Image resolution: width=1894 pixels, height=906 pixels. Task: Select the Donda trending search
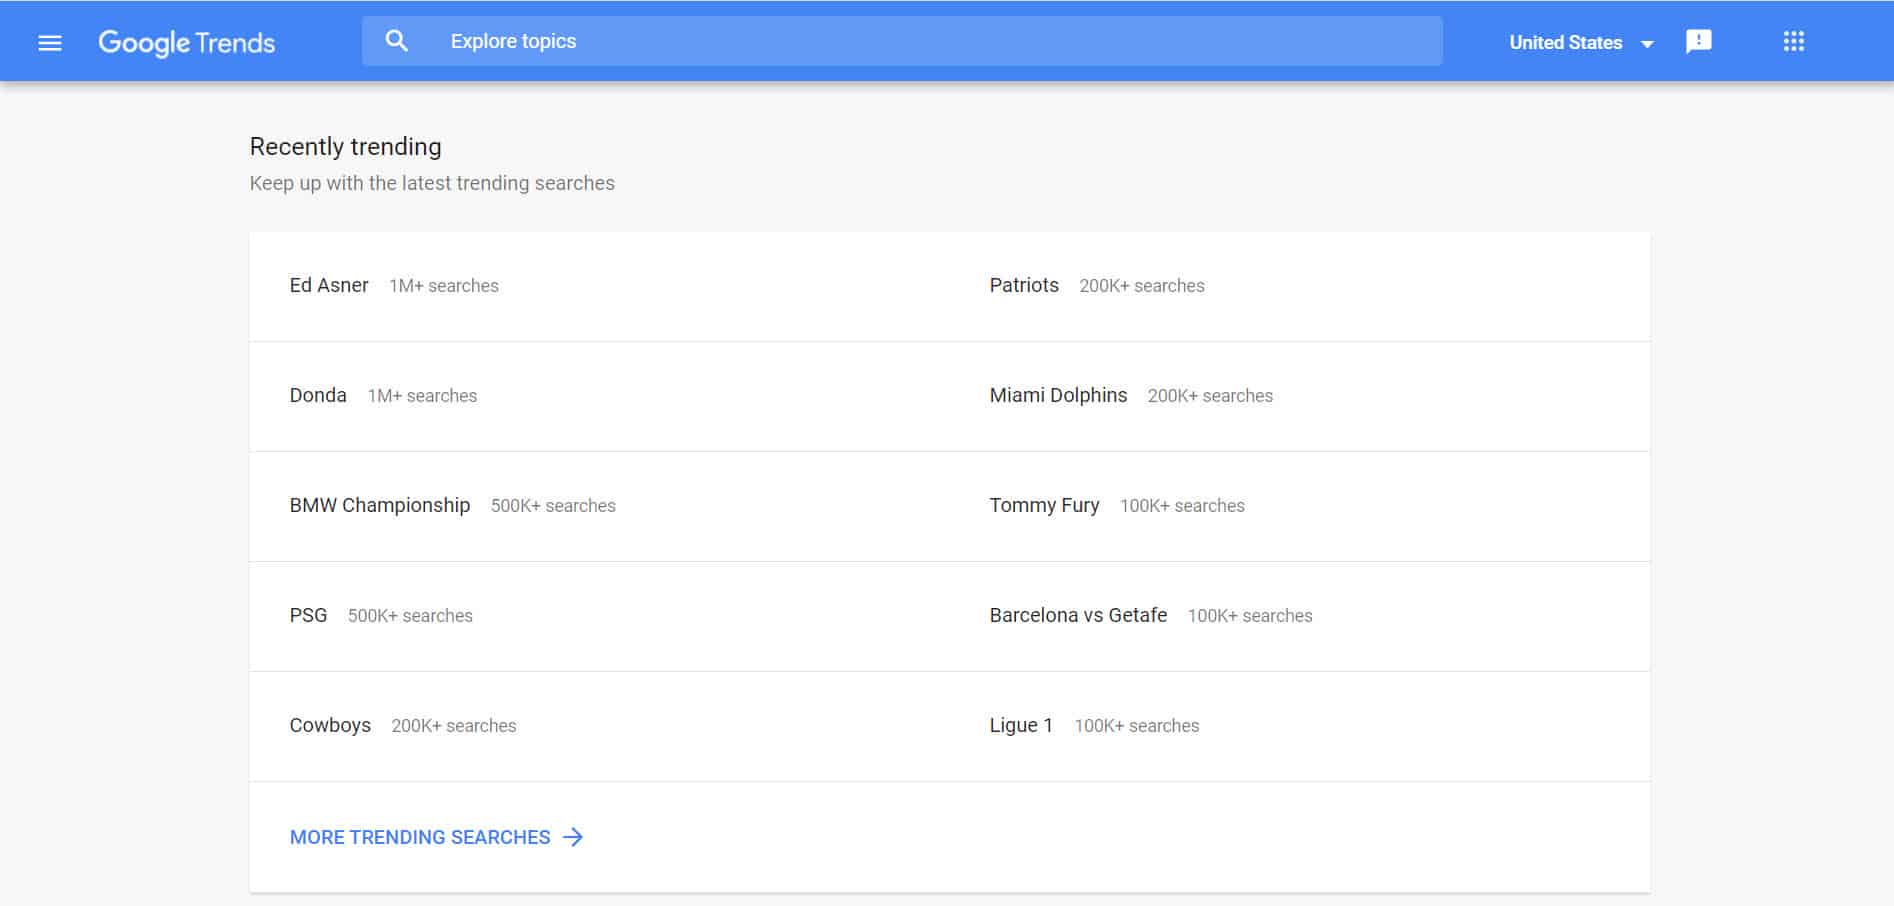click(318, 395)
